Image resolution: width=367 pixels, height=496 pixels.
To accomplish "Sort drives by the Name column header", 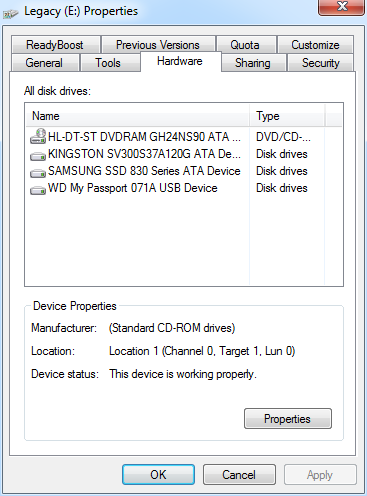I will click(x=138, y=116).
